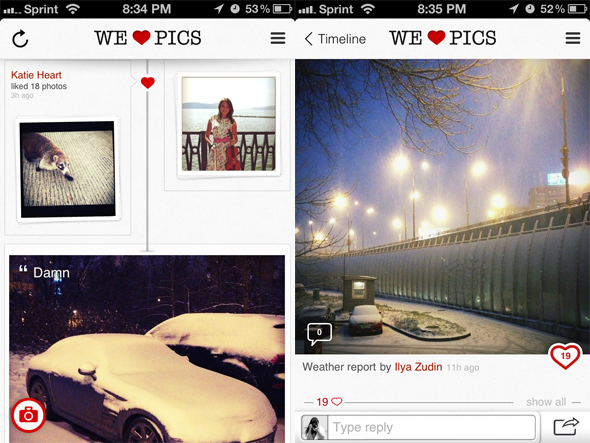Tap the refresh icon on the timeline screen
The height and width of the screenshot is (443, 590).
[x=20, y=39]
